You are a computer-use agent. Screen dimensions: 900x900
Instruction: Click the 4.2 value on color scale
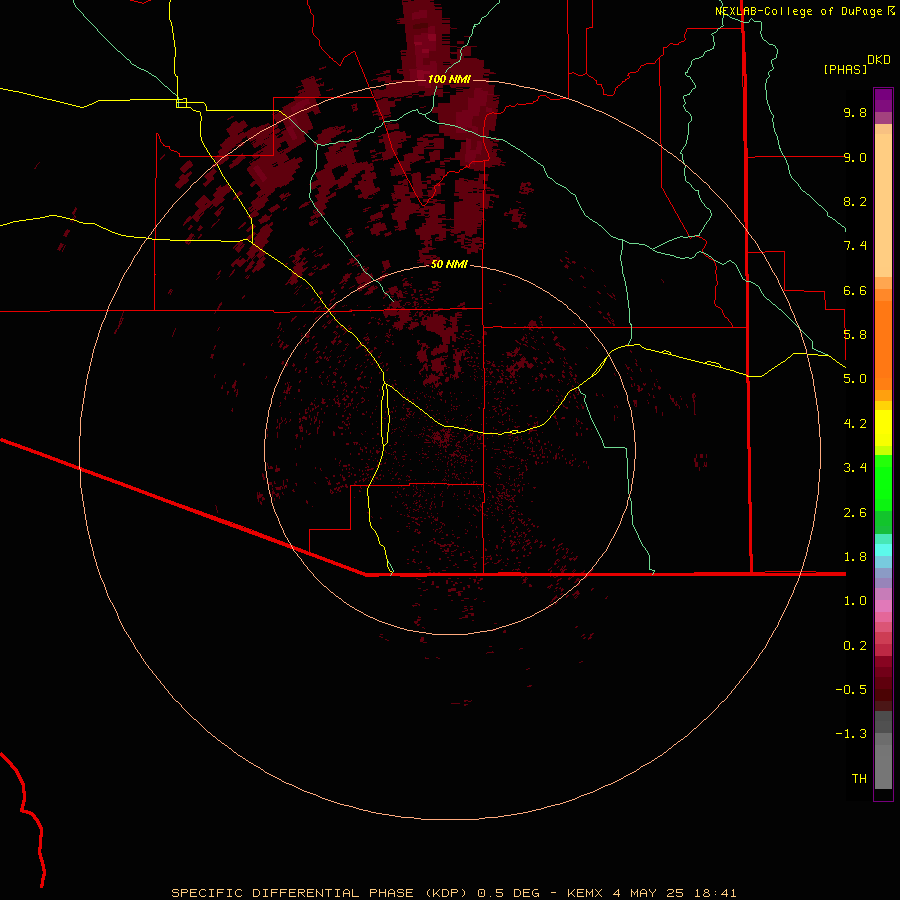click(855, 424)
